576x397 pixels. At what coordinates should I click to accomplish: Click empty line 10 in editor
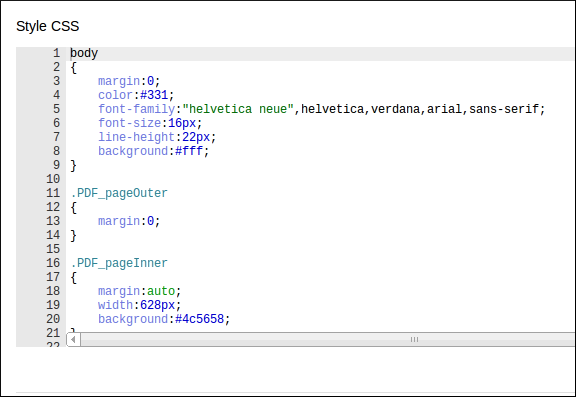[320, 179]
